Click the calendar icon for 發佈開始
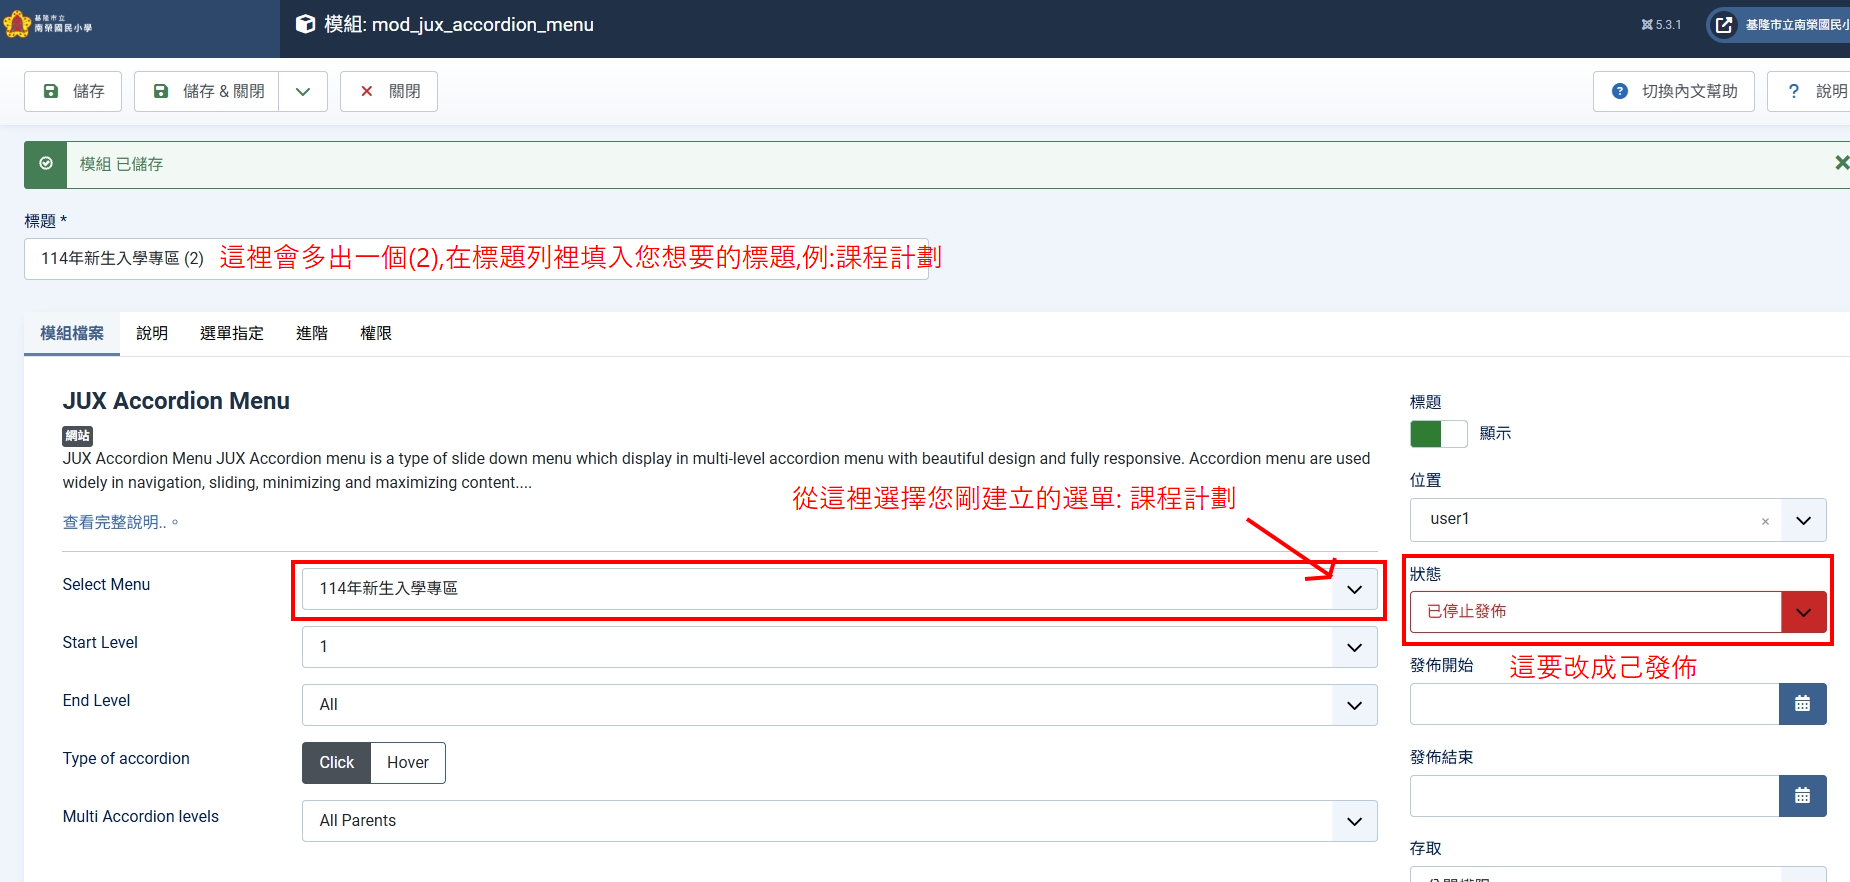The image size is (1850, 882). (x=1802, y=704)
